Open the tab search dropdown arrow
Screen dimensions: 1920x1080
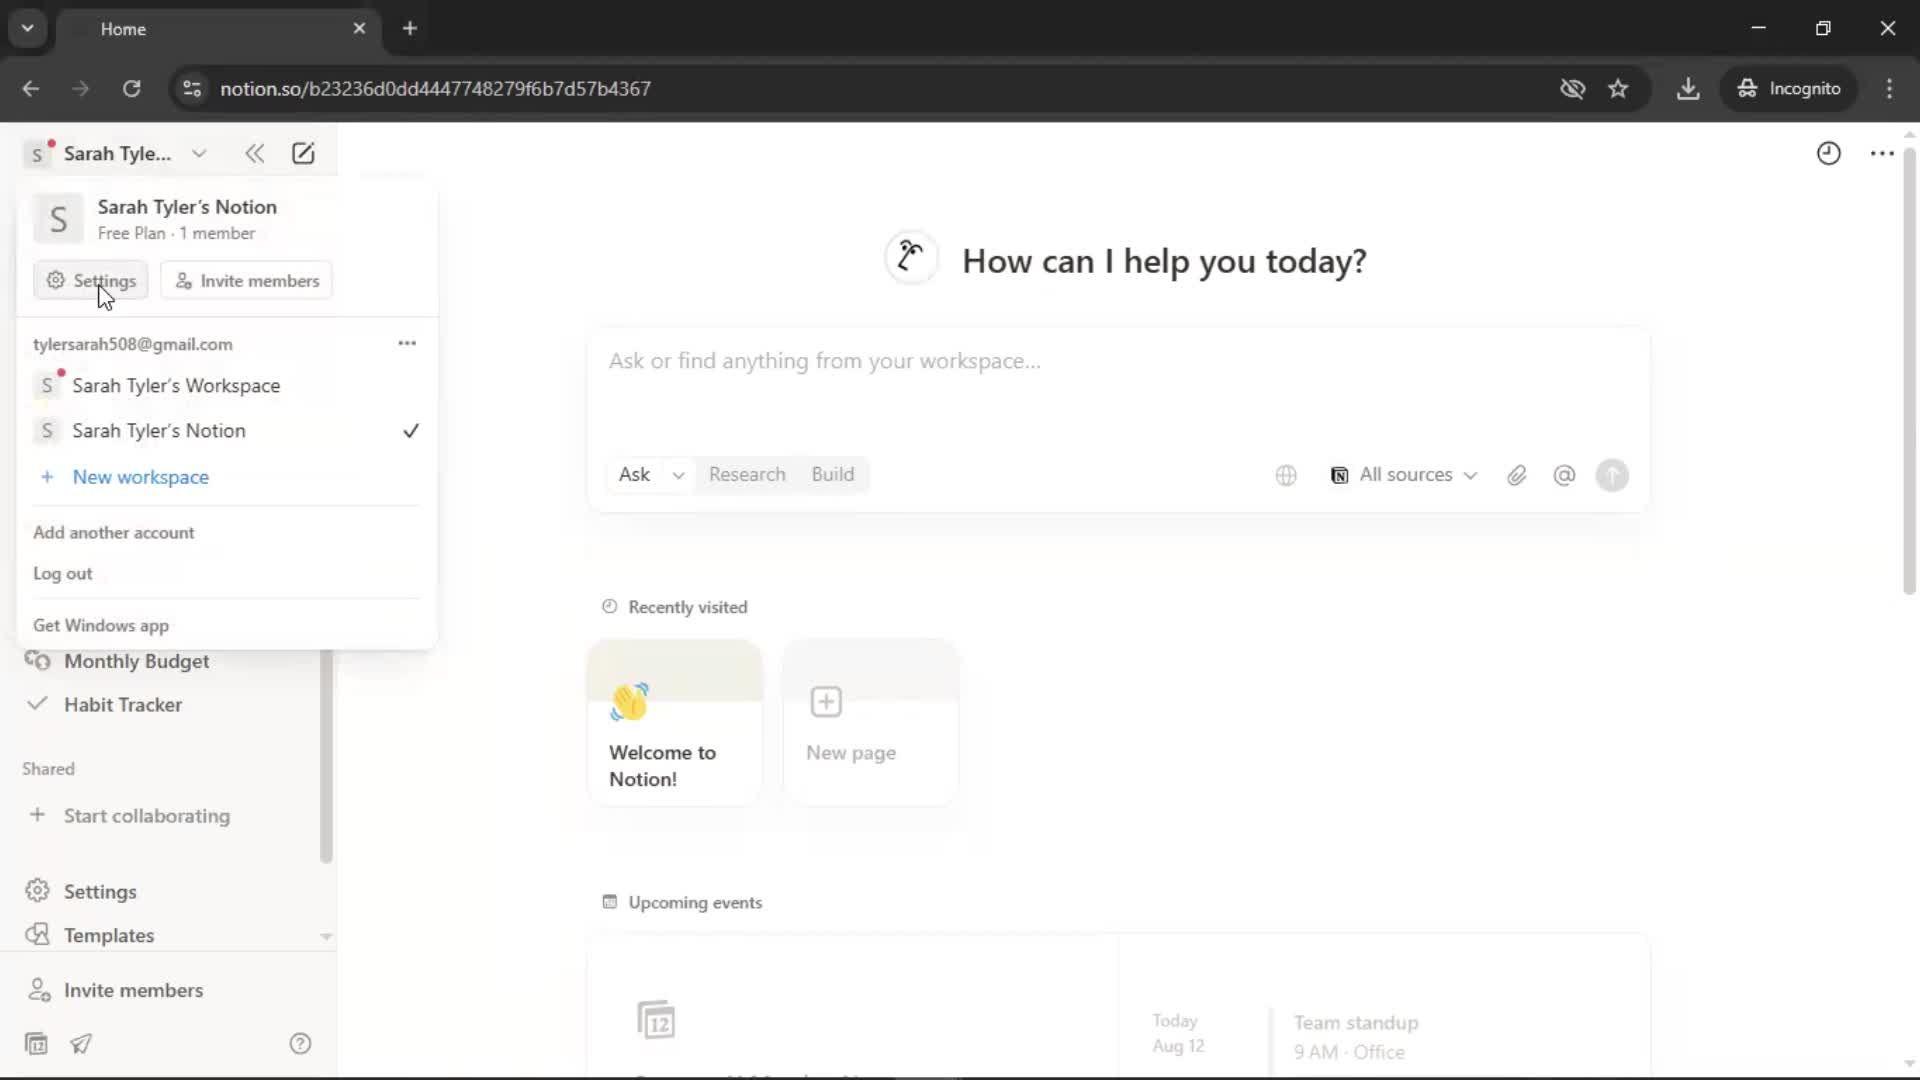28,28
